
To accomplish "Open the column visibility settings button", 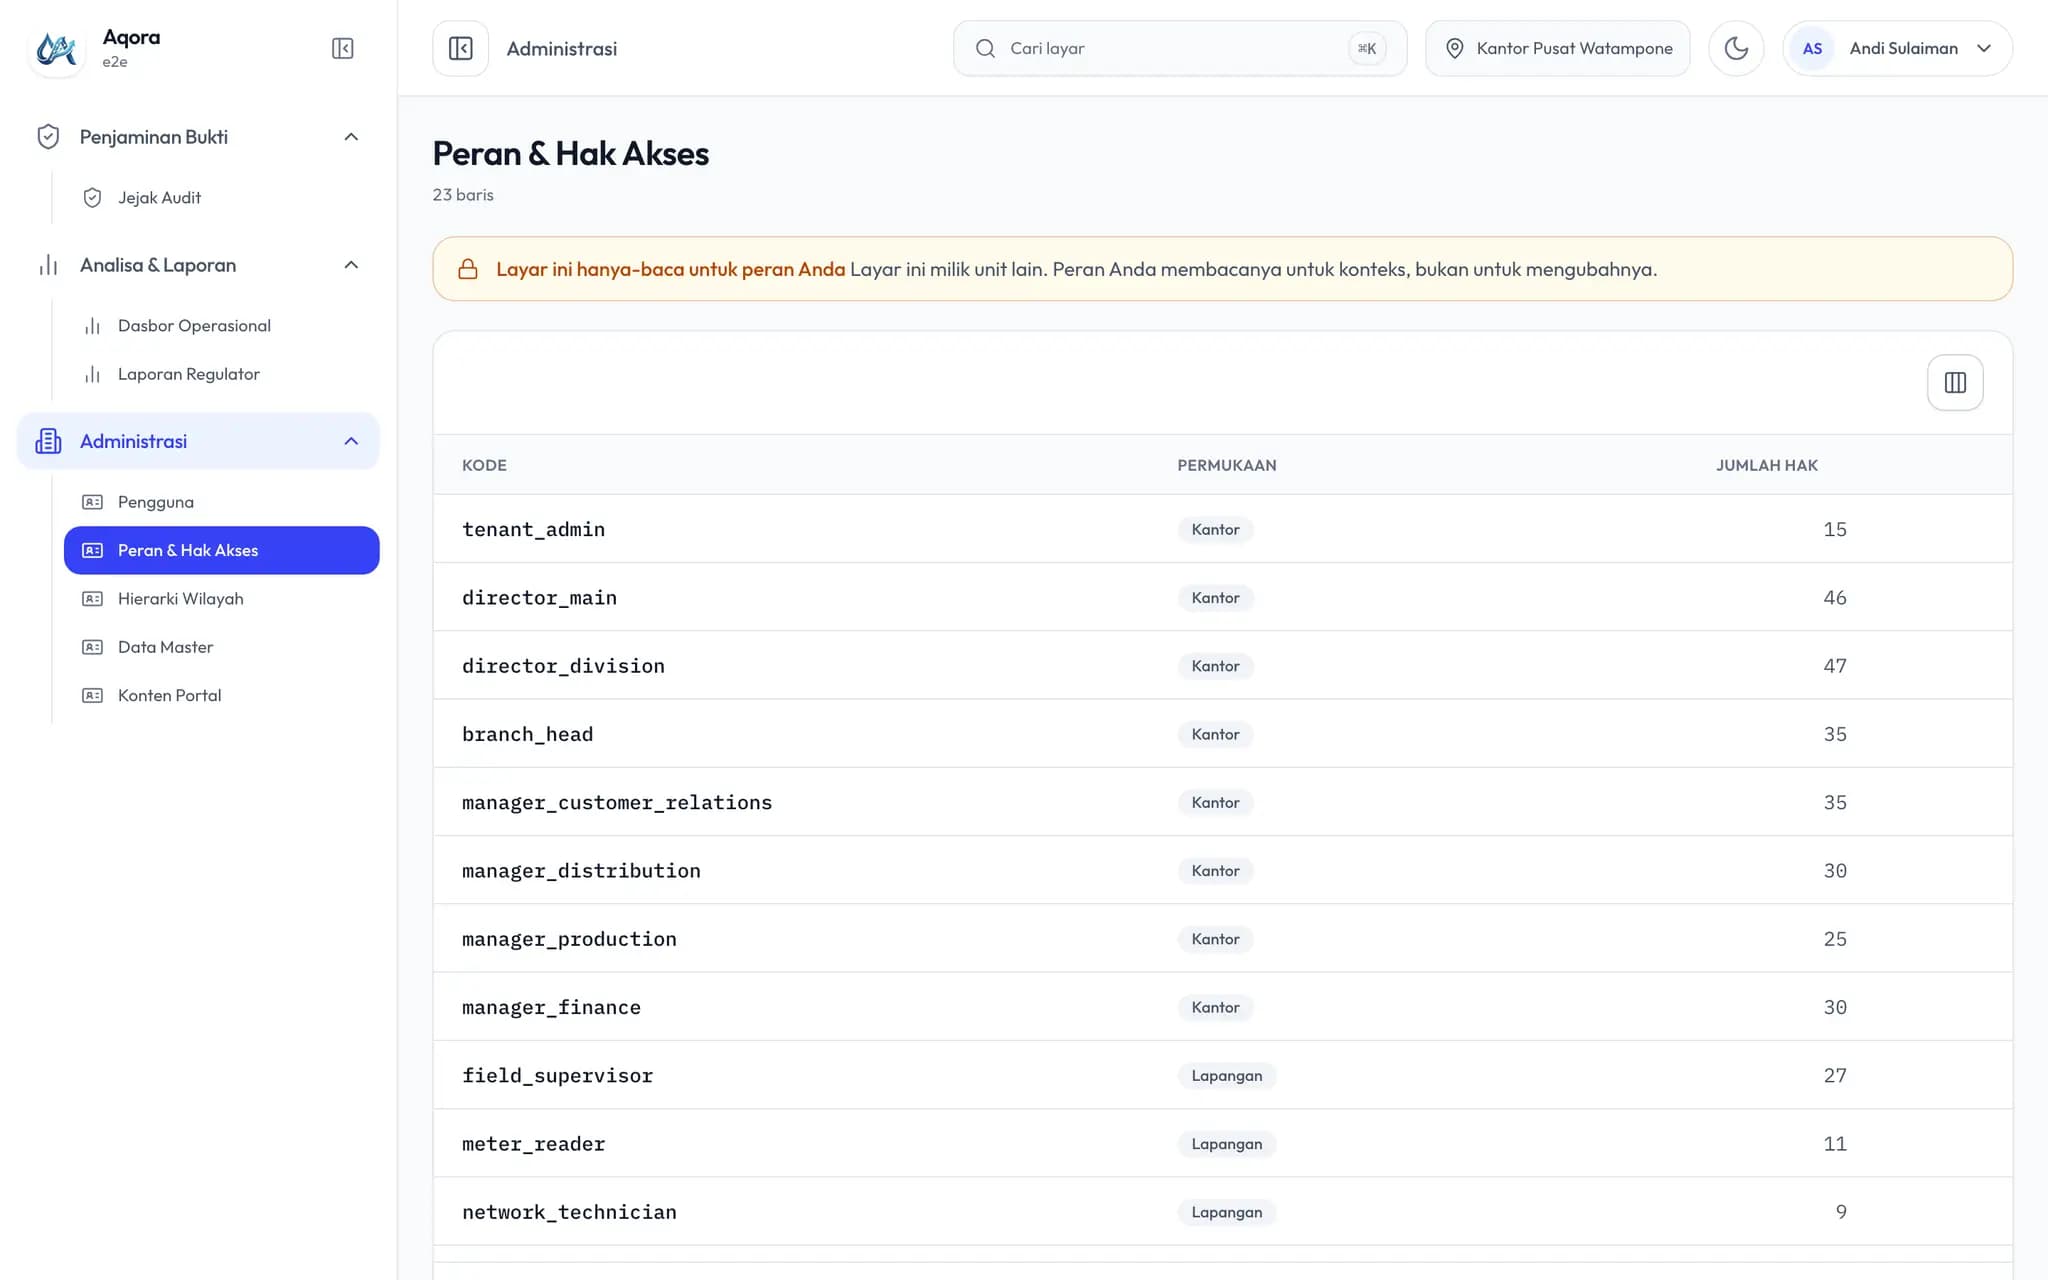I will [1955, 382].
